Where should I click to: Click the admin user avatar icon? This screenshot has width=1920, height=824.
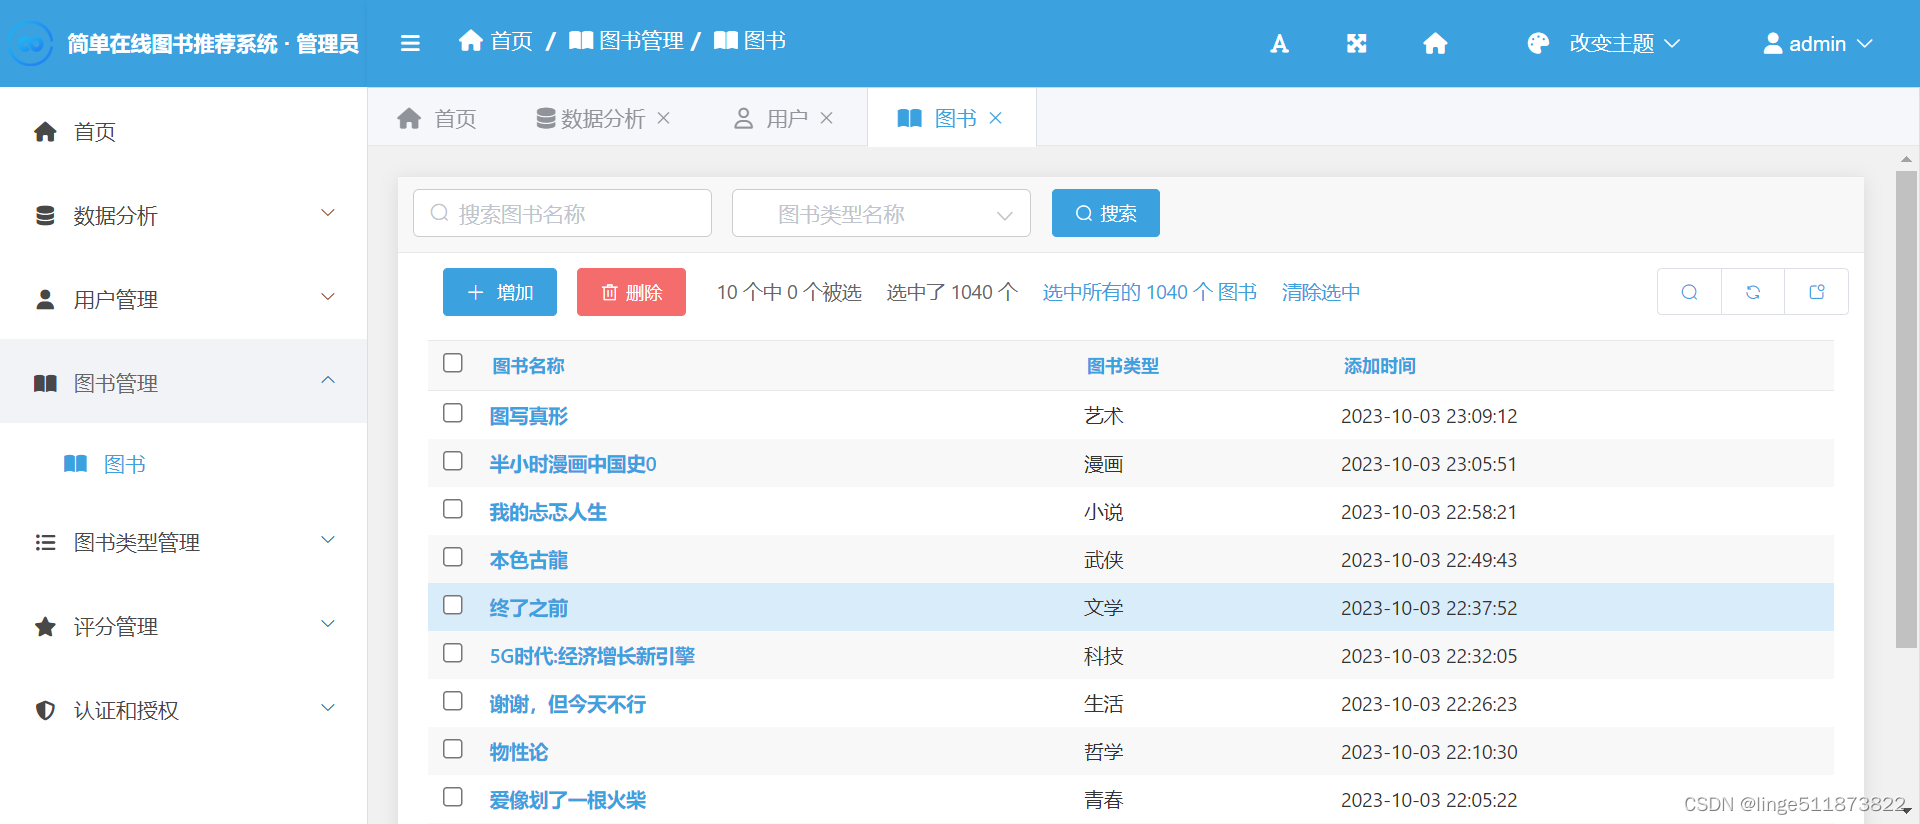[x=1772, y=43]
